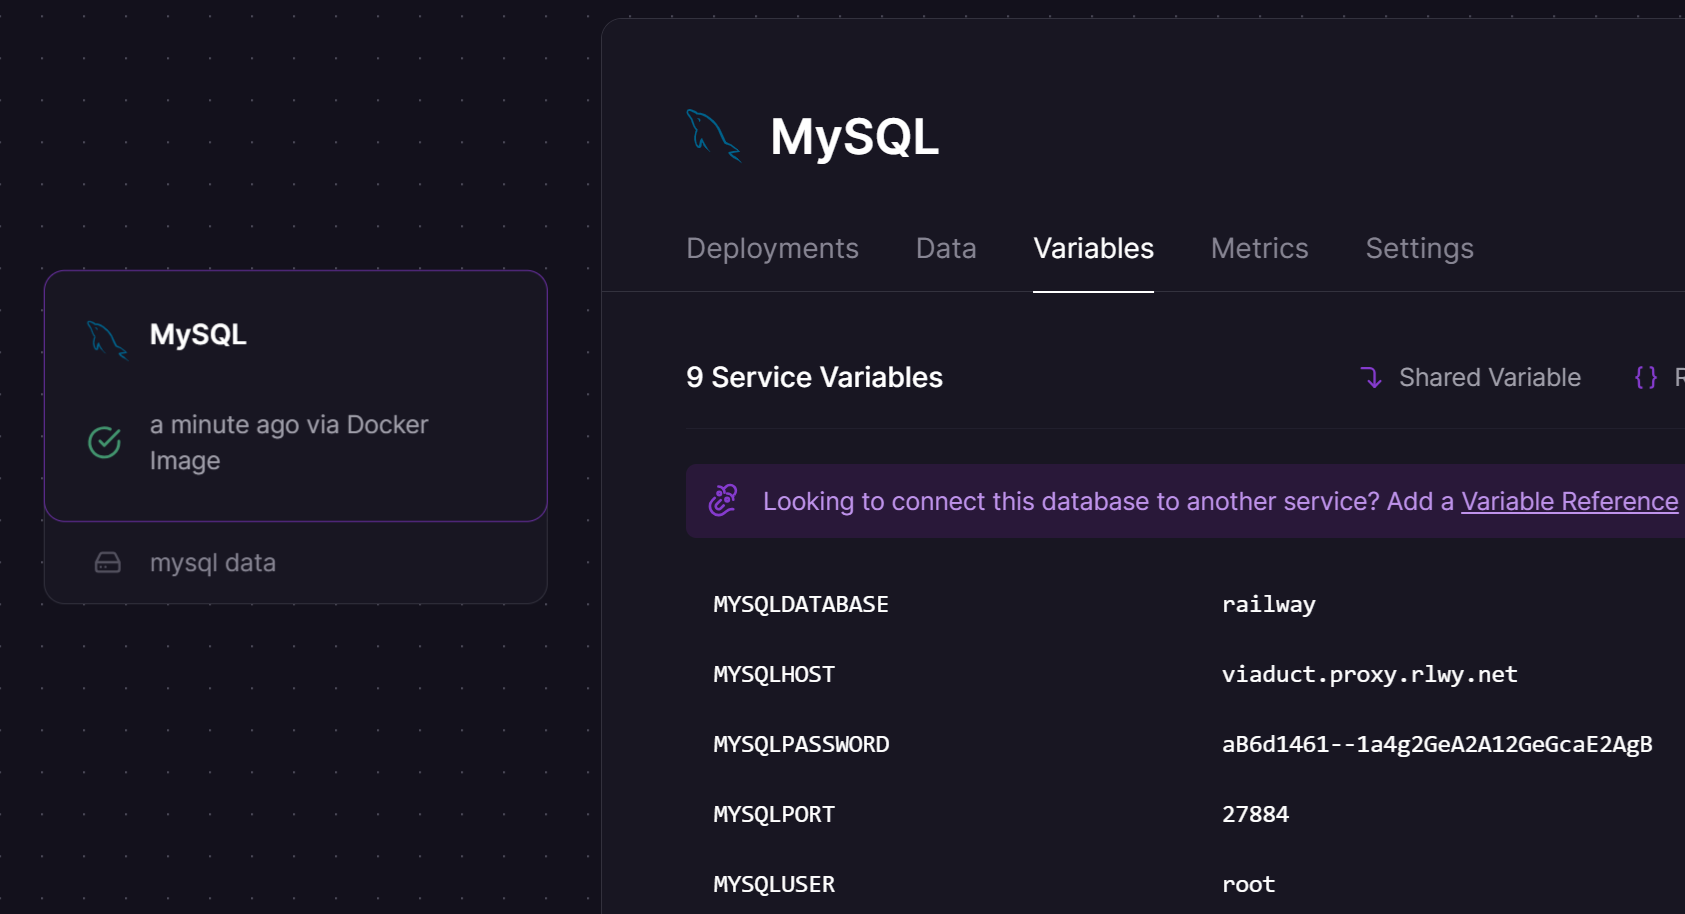Click the MYSQLUSER variable name
This screenshot has width=1685, height=914.
774,884
